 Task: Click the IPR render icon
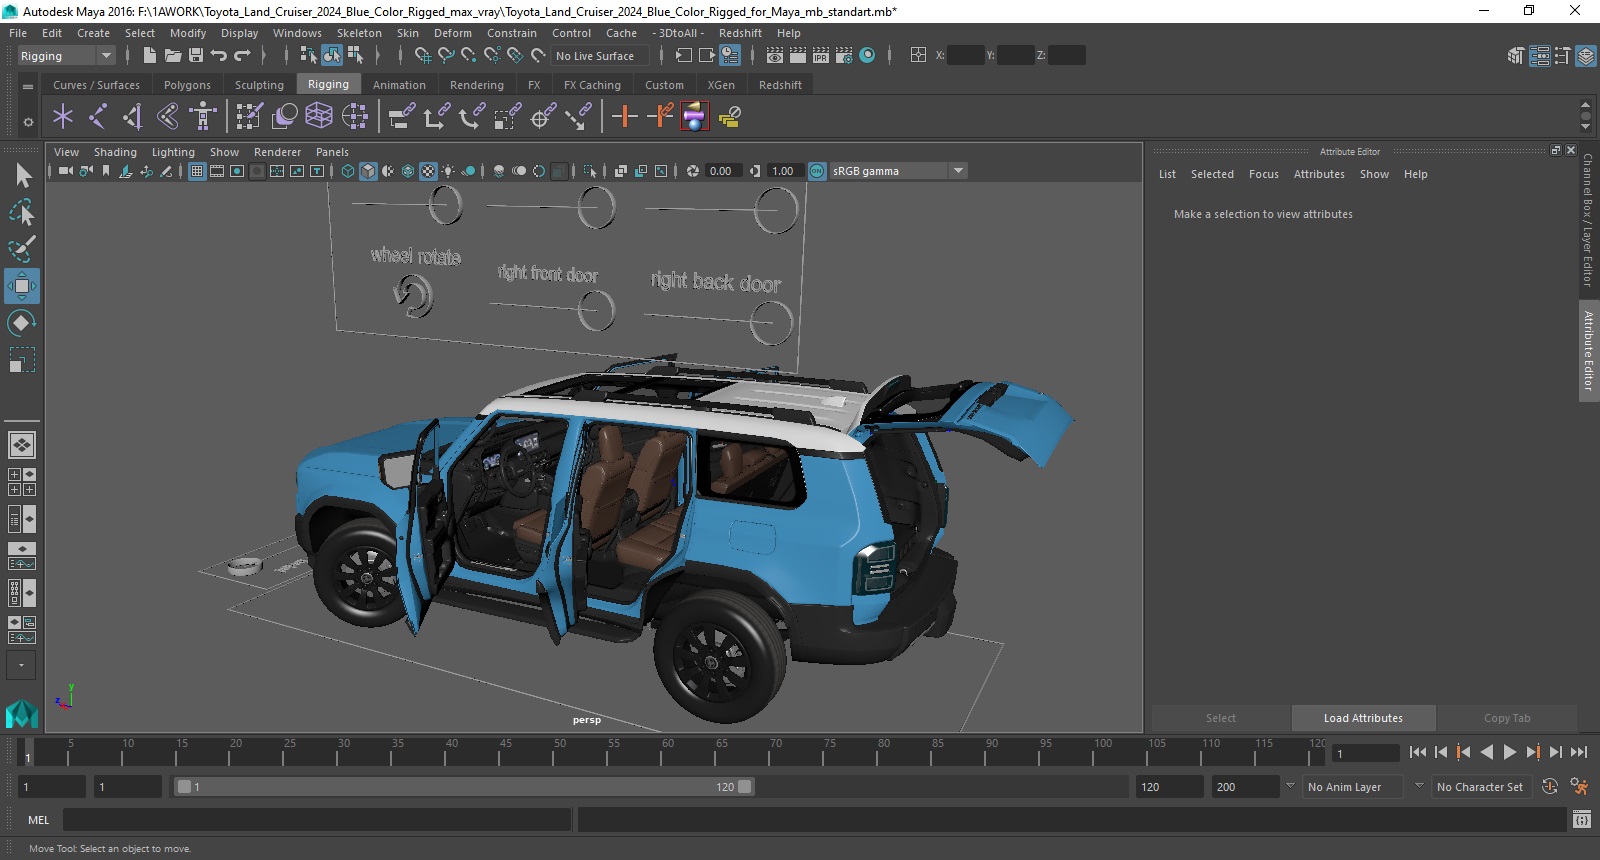pos(821,56)
